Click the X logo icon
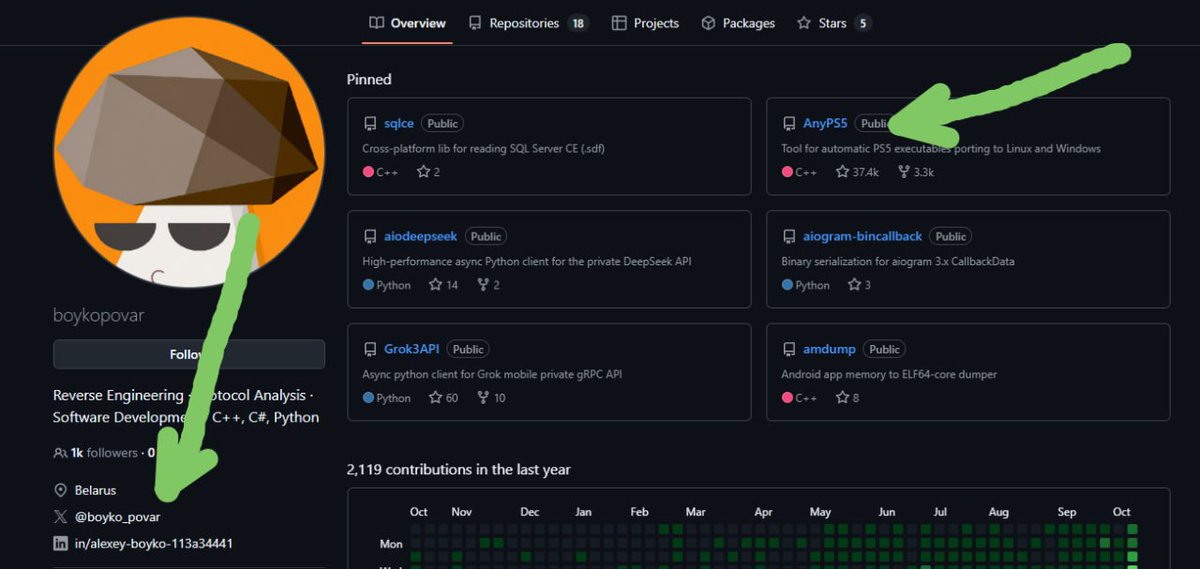 point(60,517)
